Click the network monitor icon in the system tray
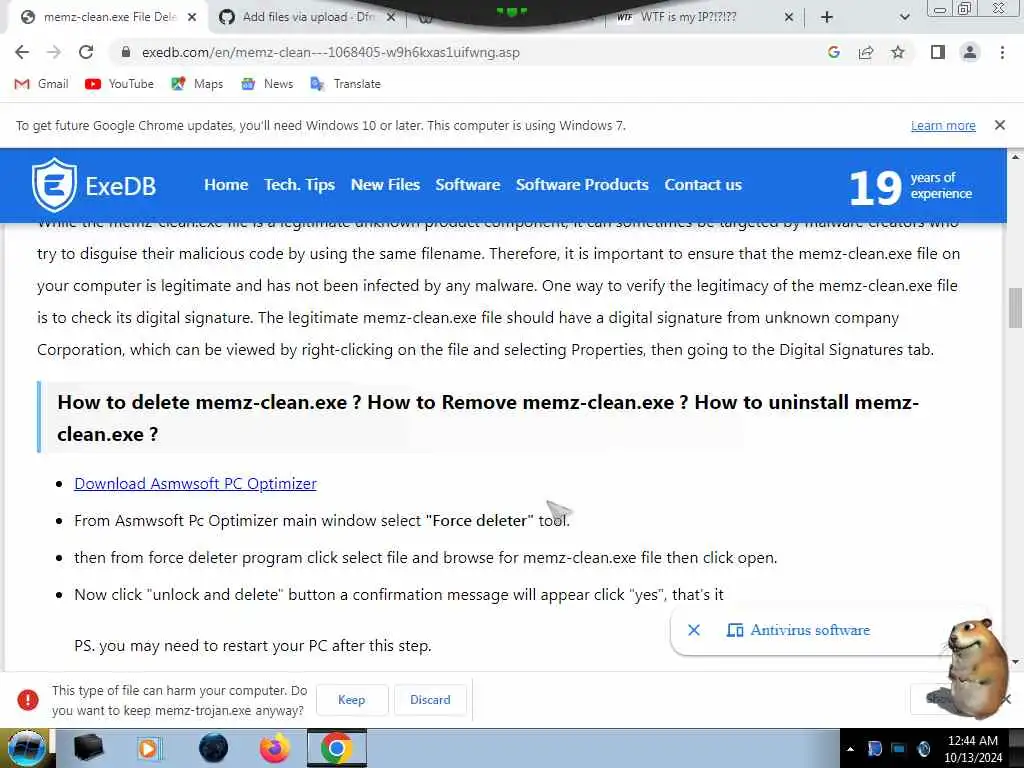This screenshot has width=1024, height=768. coord(899,748)
